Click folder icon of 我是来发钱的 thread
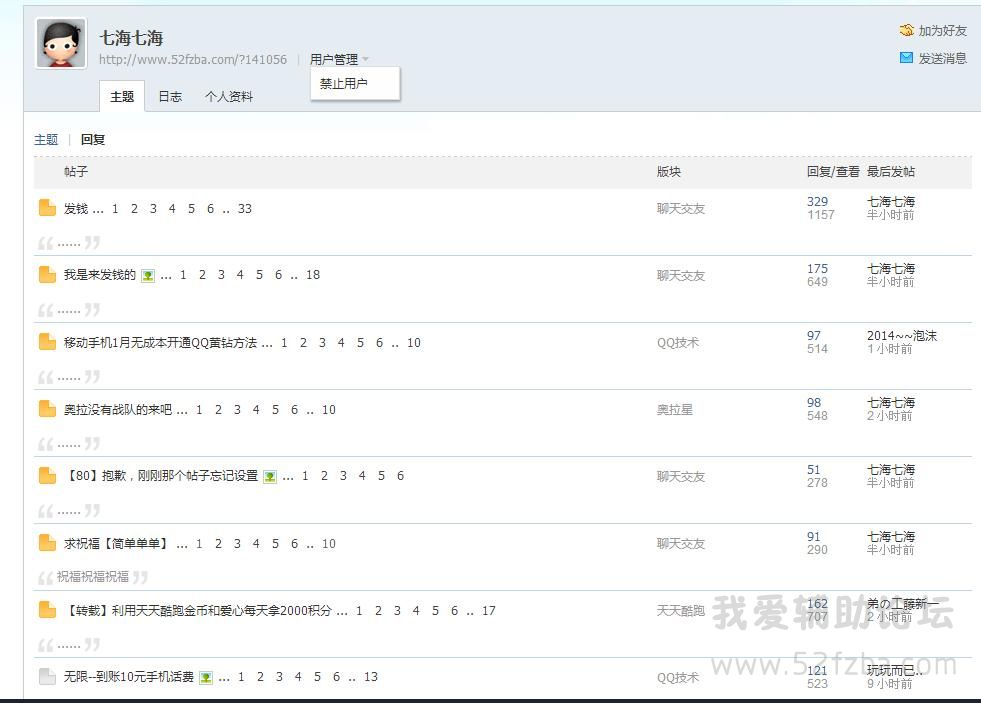 pos(47,275)
